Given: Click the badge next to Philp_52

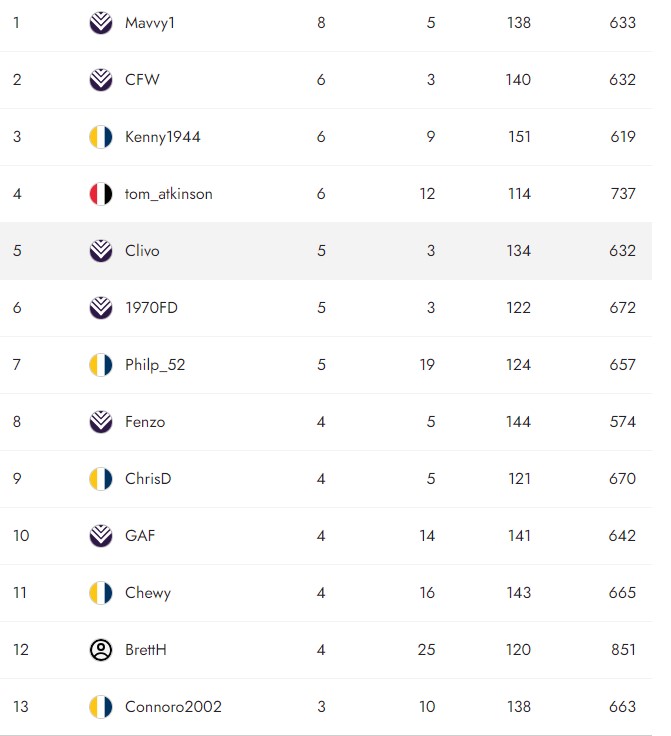Looking at the screenshot, I should pos(100,364).
